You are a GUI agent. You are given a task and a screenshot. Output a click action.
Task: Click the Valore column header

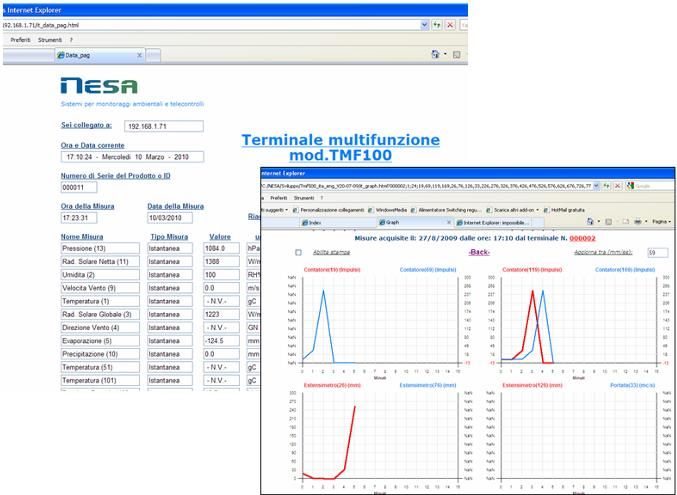(x=220, y=237)
